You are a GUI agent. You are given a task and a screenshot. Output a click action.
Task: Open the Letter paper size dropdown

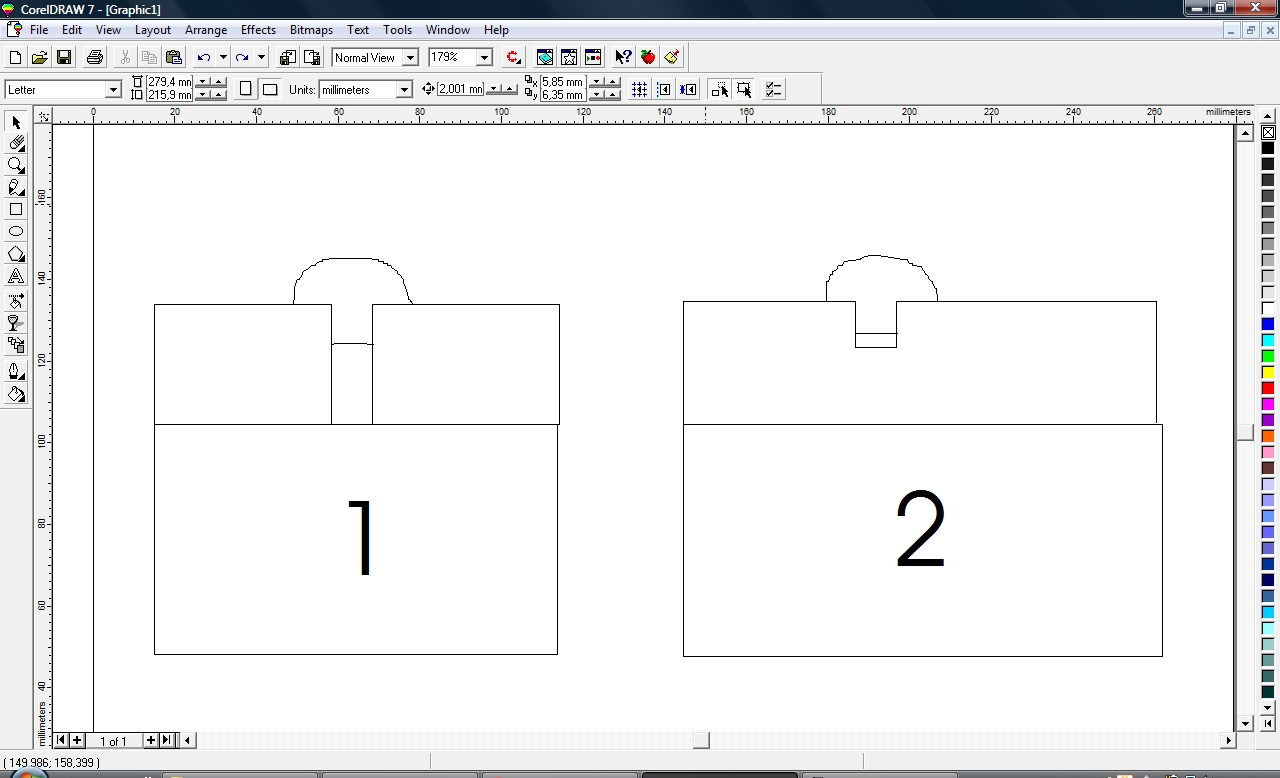(113, 90)
